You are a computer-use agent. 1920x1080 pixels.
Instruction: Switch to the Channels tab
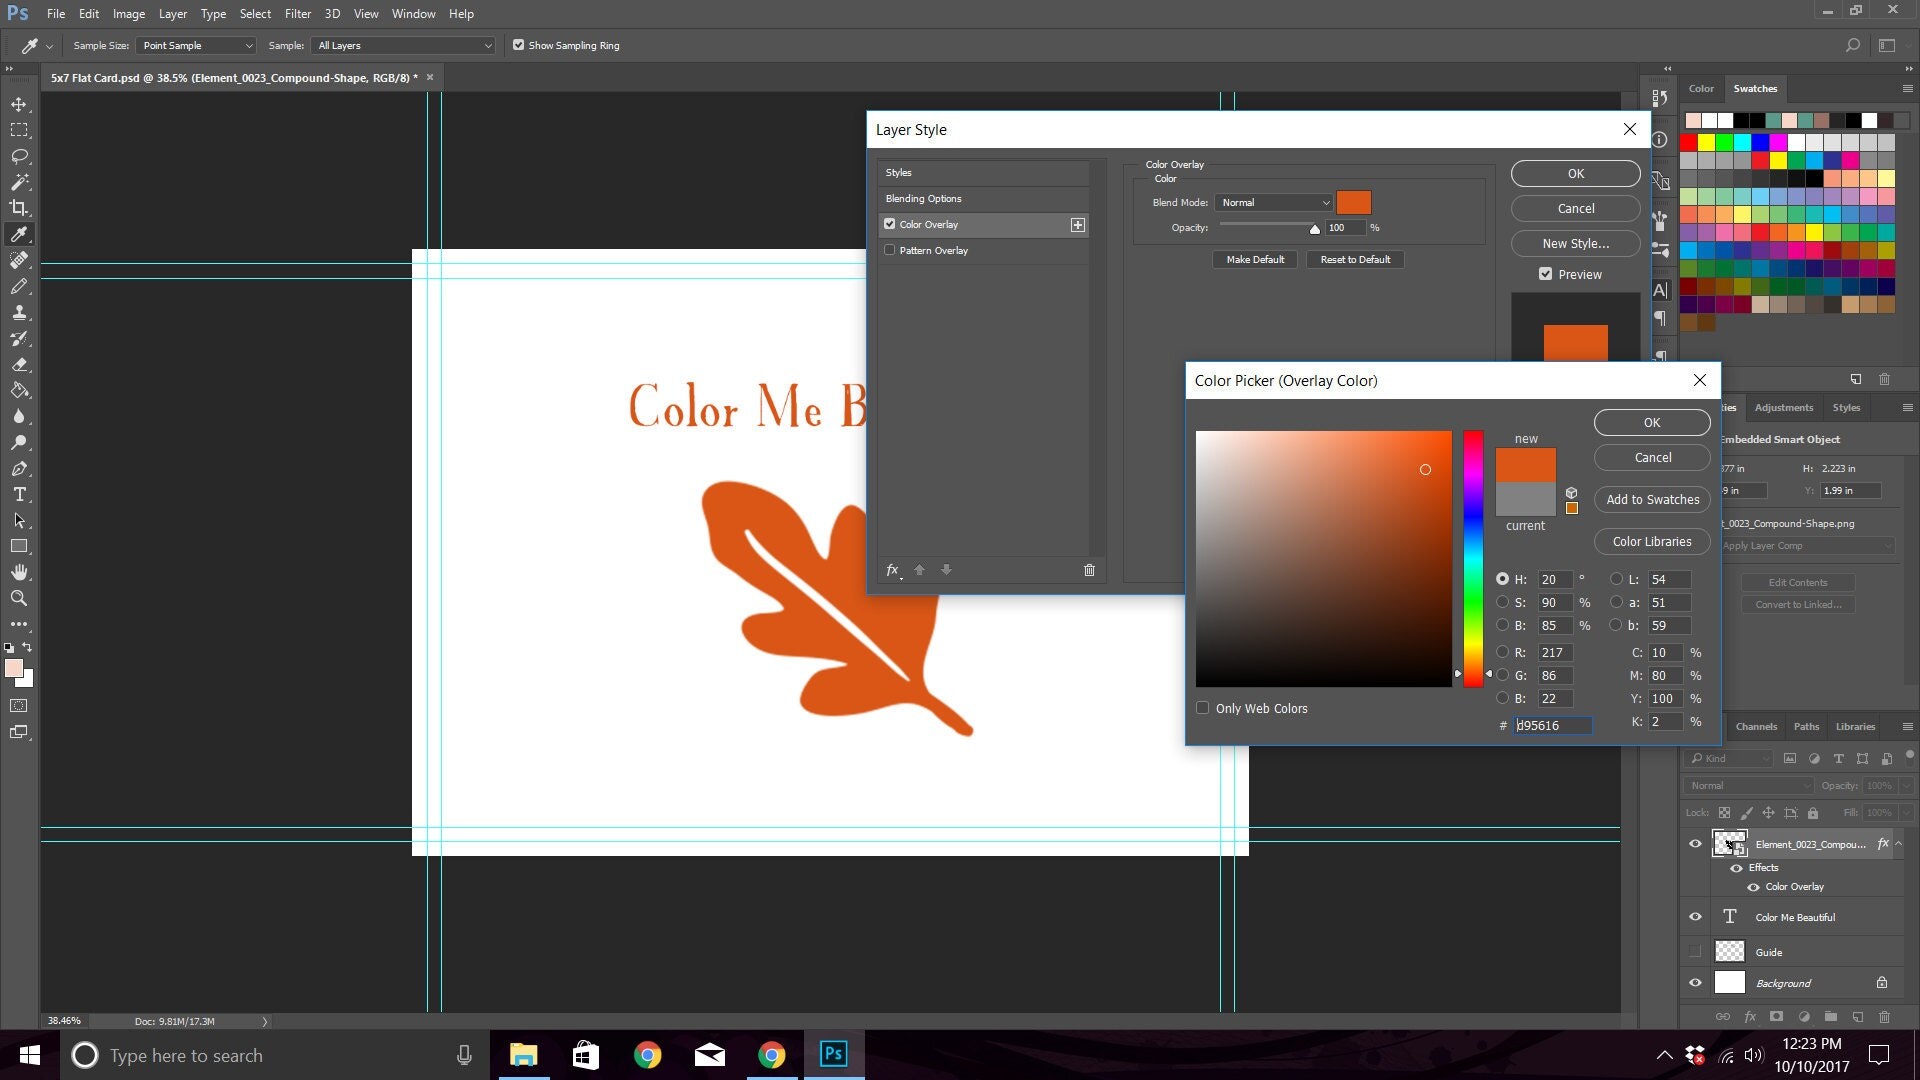(1756, 727)
